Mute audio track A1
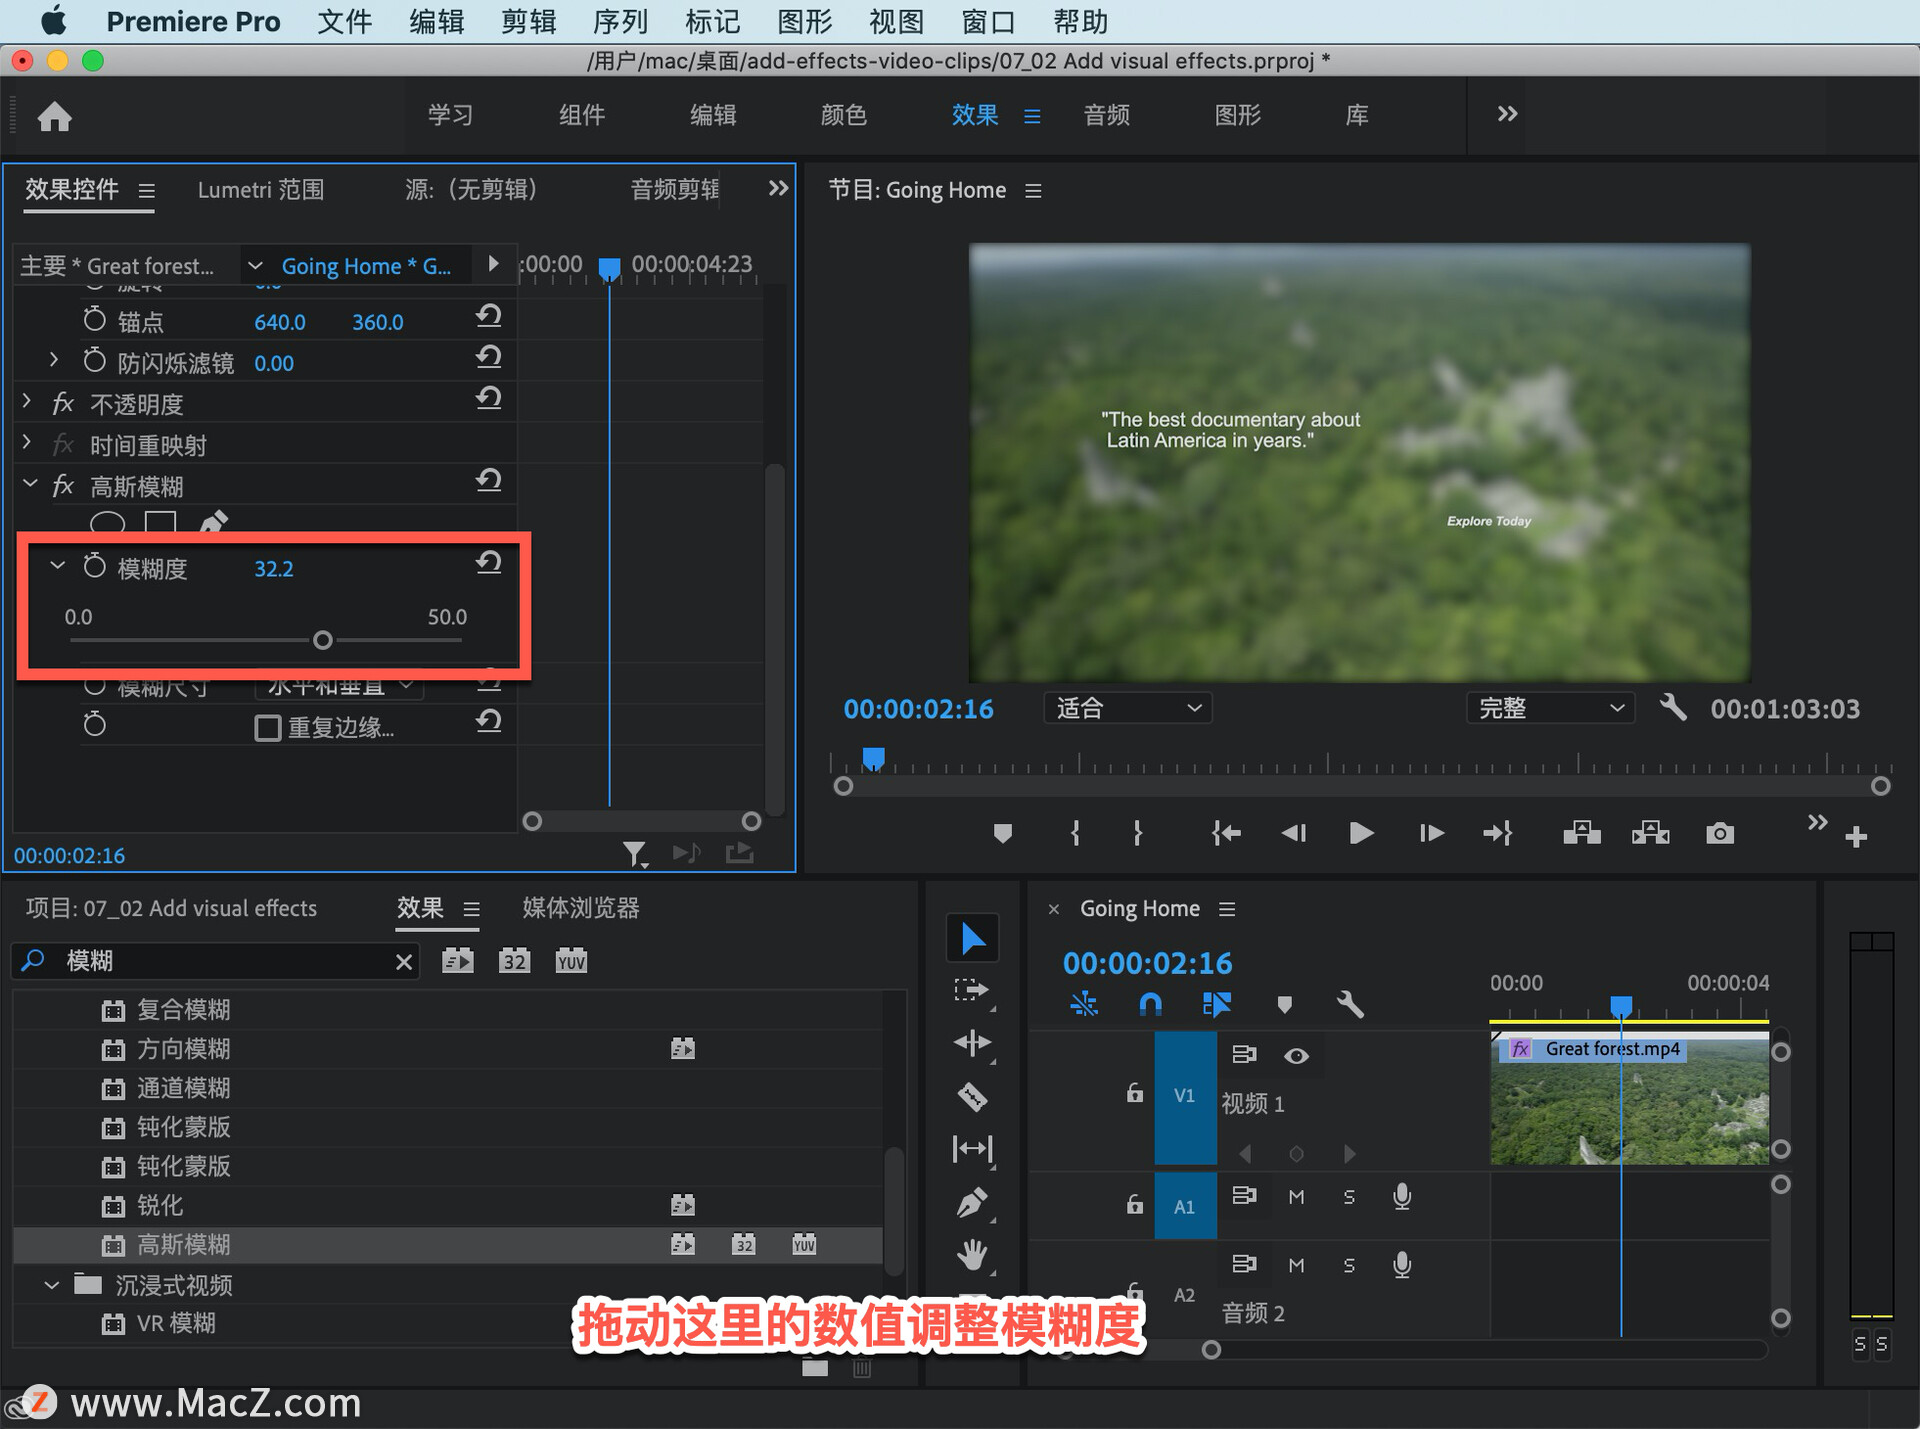Screen dimensions: 1920x1429 pos(1296,1197)
